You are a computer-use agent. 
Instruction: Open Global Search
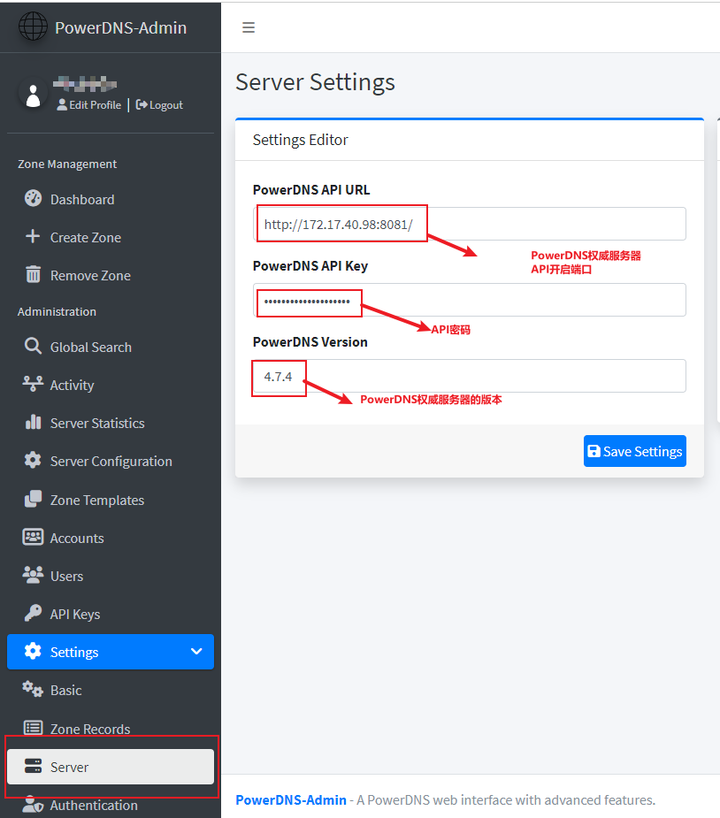click(x=110, y=347)
